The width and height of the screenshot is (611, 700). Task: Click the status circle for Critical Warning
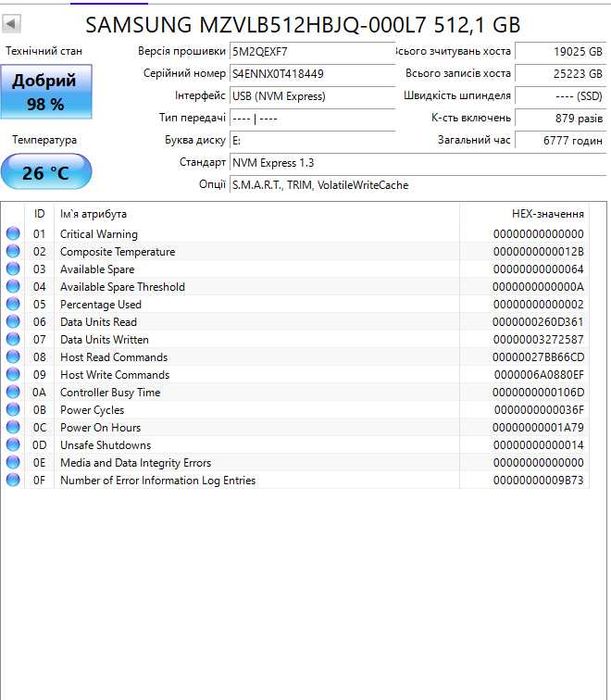pyautogui.click(x=13, y=233)
